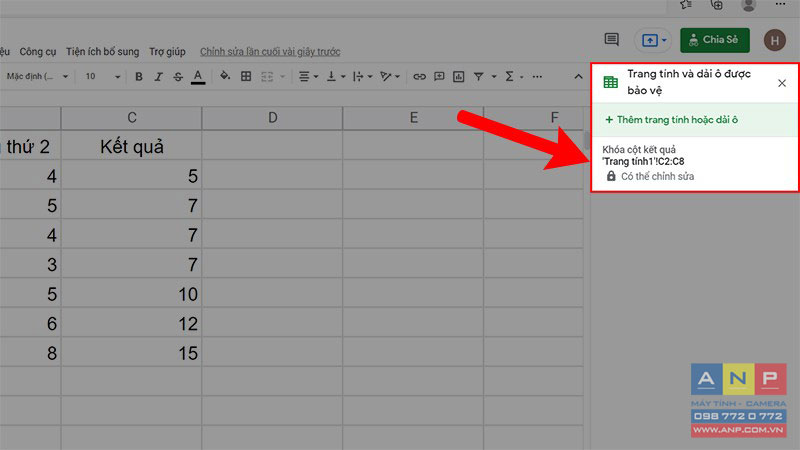This screenshot has height=450, width=800.
Task: Insert a link
Action: pyautogui.click(x=419, y=77)
